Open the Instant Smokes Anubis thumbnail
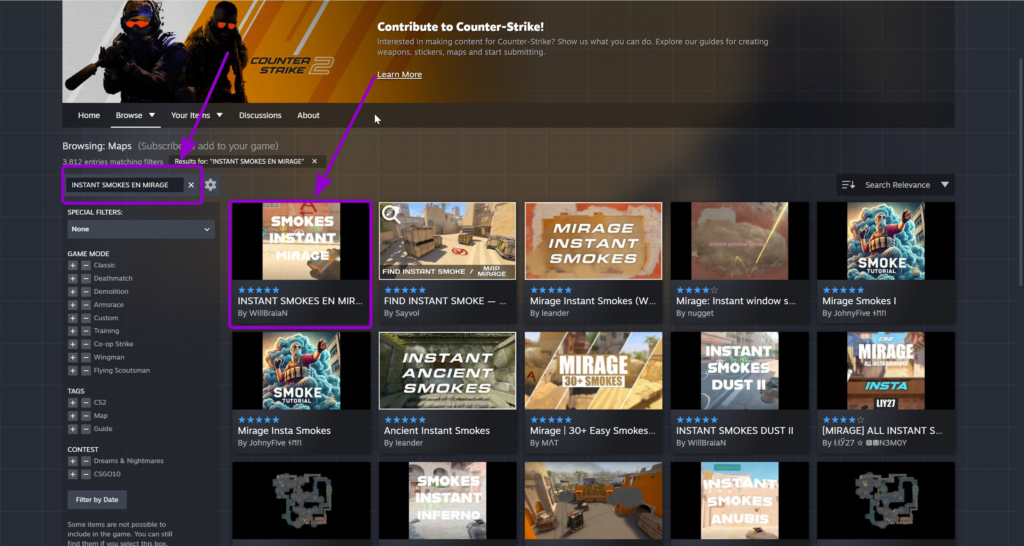Viewport: 1024px width, 546px height. [x=739, y=501]
